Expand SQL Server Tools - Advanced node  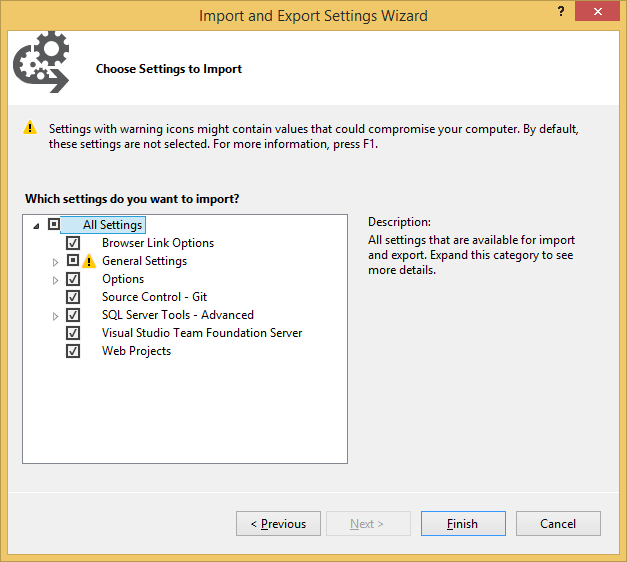pyautogui.click(x=56, y=316)
